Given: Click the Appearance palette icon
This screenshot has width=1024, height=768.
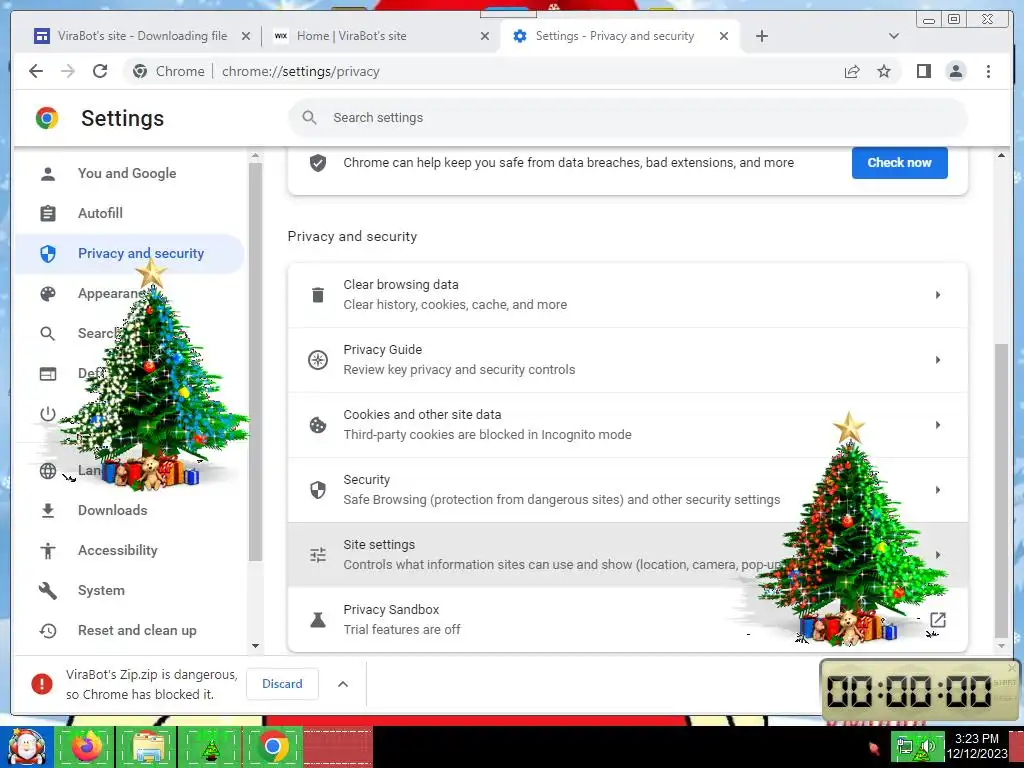Looking at the screenshot, I should (48, 294).
